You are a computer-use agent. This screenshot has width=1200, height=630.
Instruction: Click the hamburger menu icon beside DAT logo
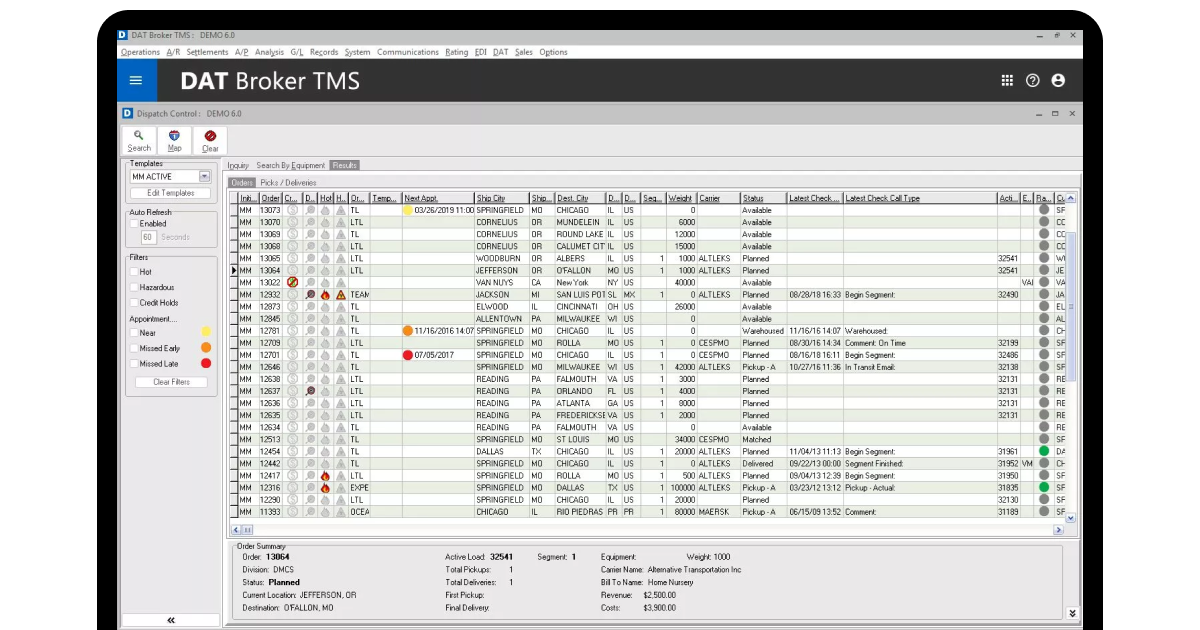pos(136,81)
